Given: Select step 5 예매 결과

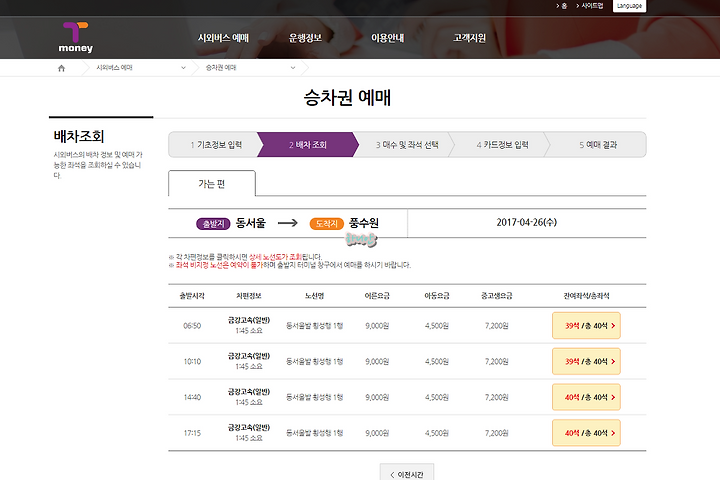Looking at the screenshot, I should click(598, 145).
